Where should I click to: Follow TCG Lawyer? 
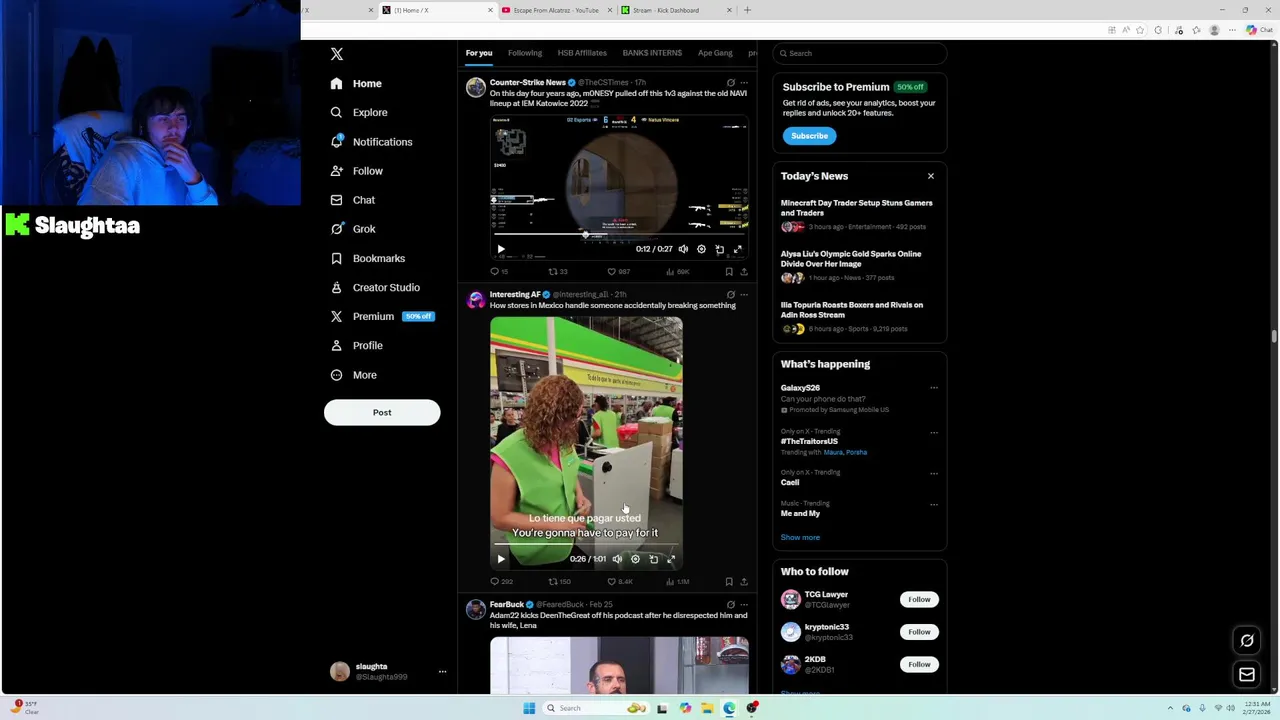919,600
